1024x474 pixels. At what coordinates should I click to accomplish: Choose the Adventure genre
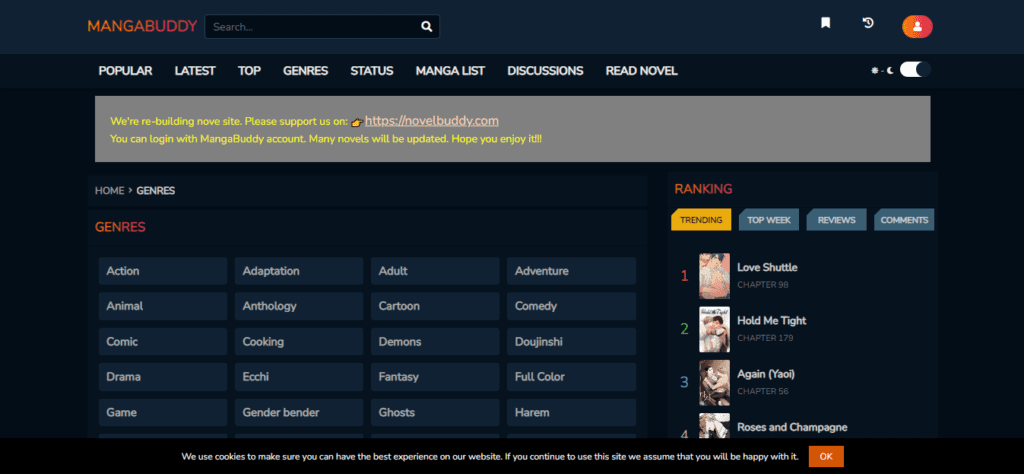[x=571, y=271]
